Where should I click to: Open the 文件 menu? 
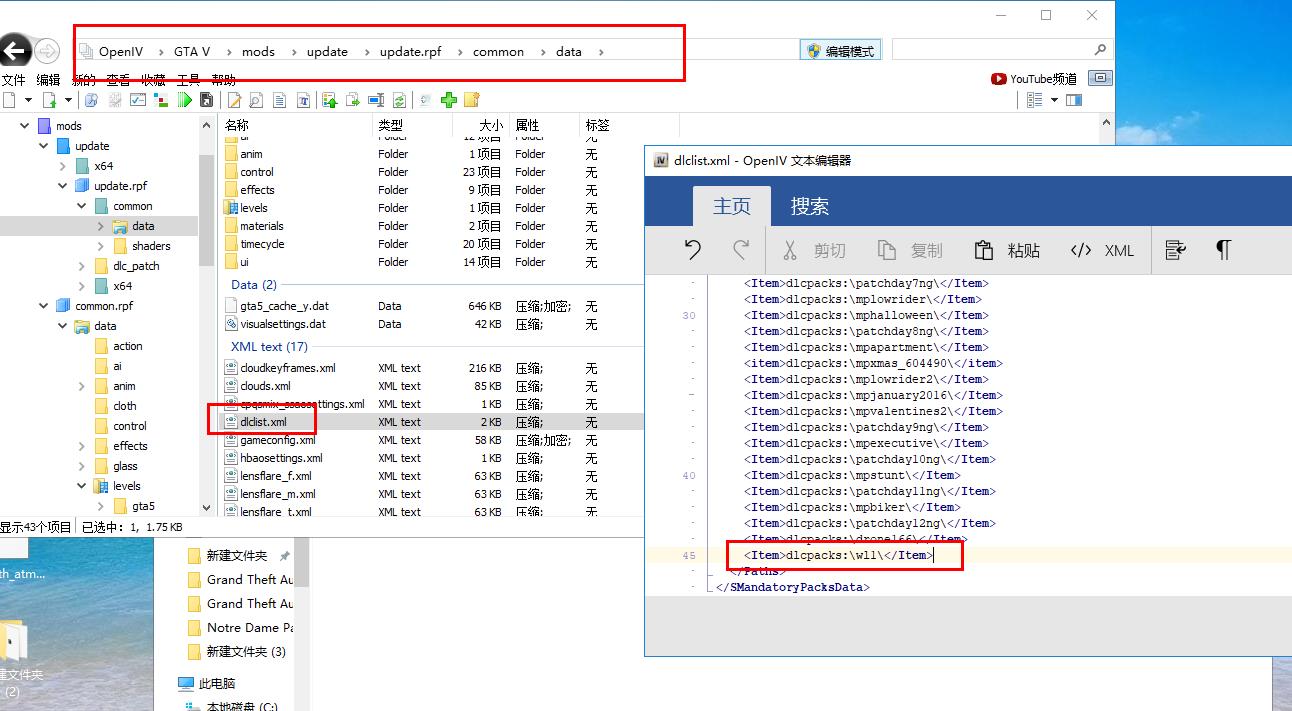pos(13,80)
